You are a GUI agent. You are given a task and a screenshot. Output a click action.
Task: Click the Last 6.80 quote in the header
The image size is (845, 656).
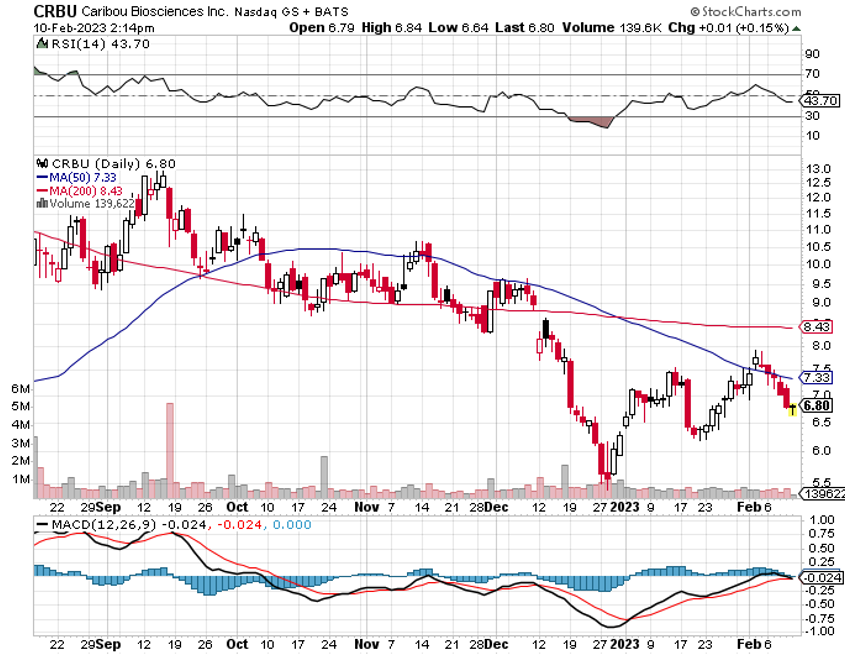coord(524,27)
